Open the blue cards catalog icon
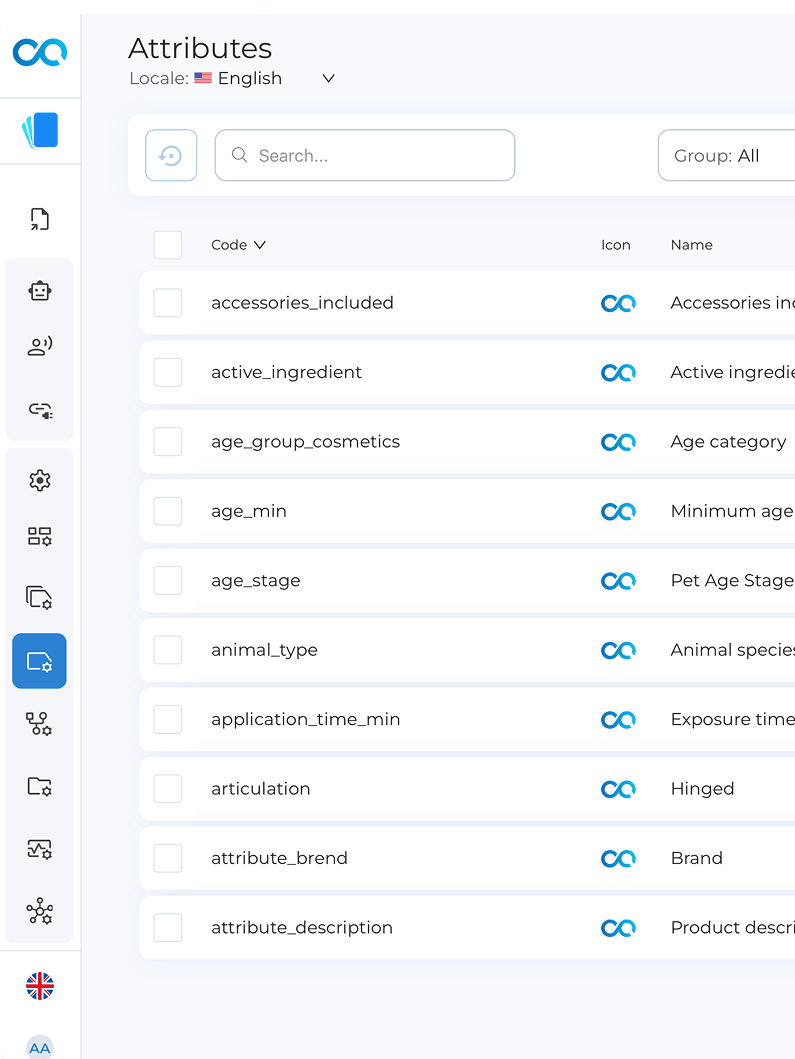 [40, 130]
